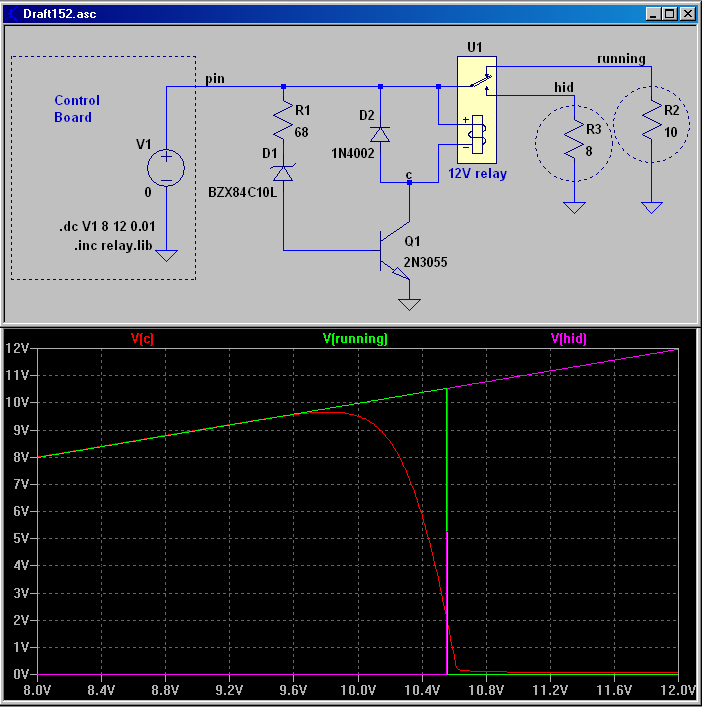Screen dimensions: 702x707
Task: Click the 0V label on vertical axis
Action: pos(21,675)
